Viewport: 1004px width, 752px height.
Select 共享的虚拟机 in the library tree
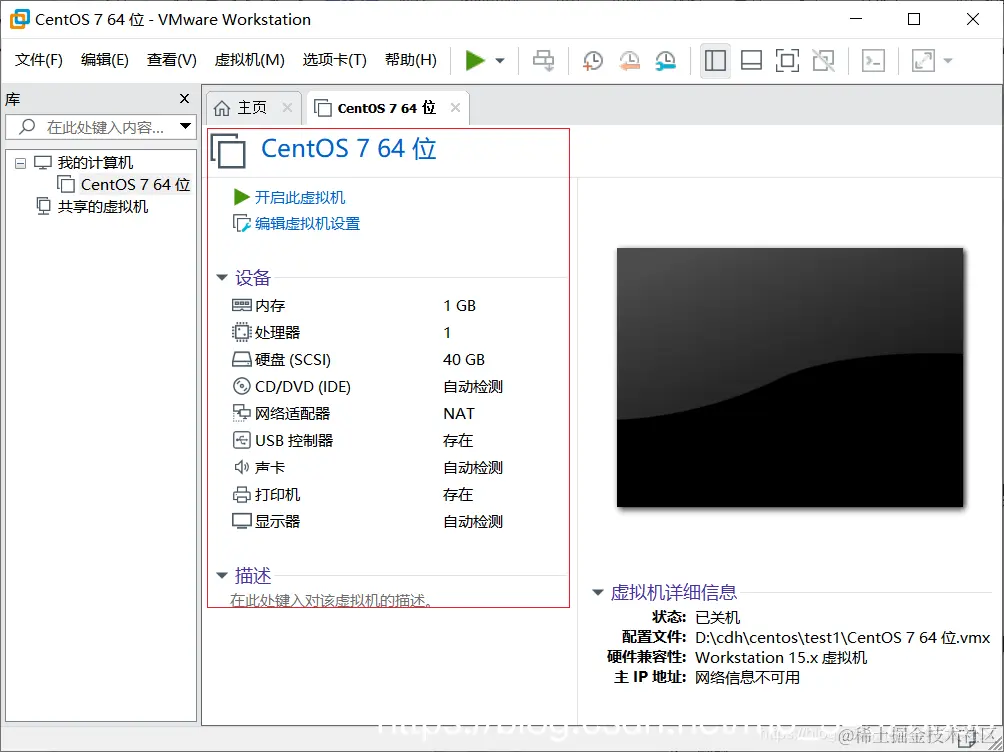[102, 207]
